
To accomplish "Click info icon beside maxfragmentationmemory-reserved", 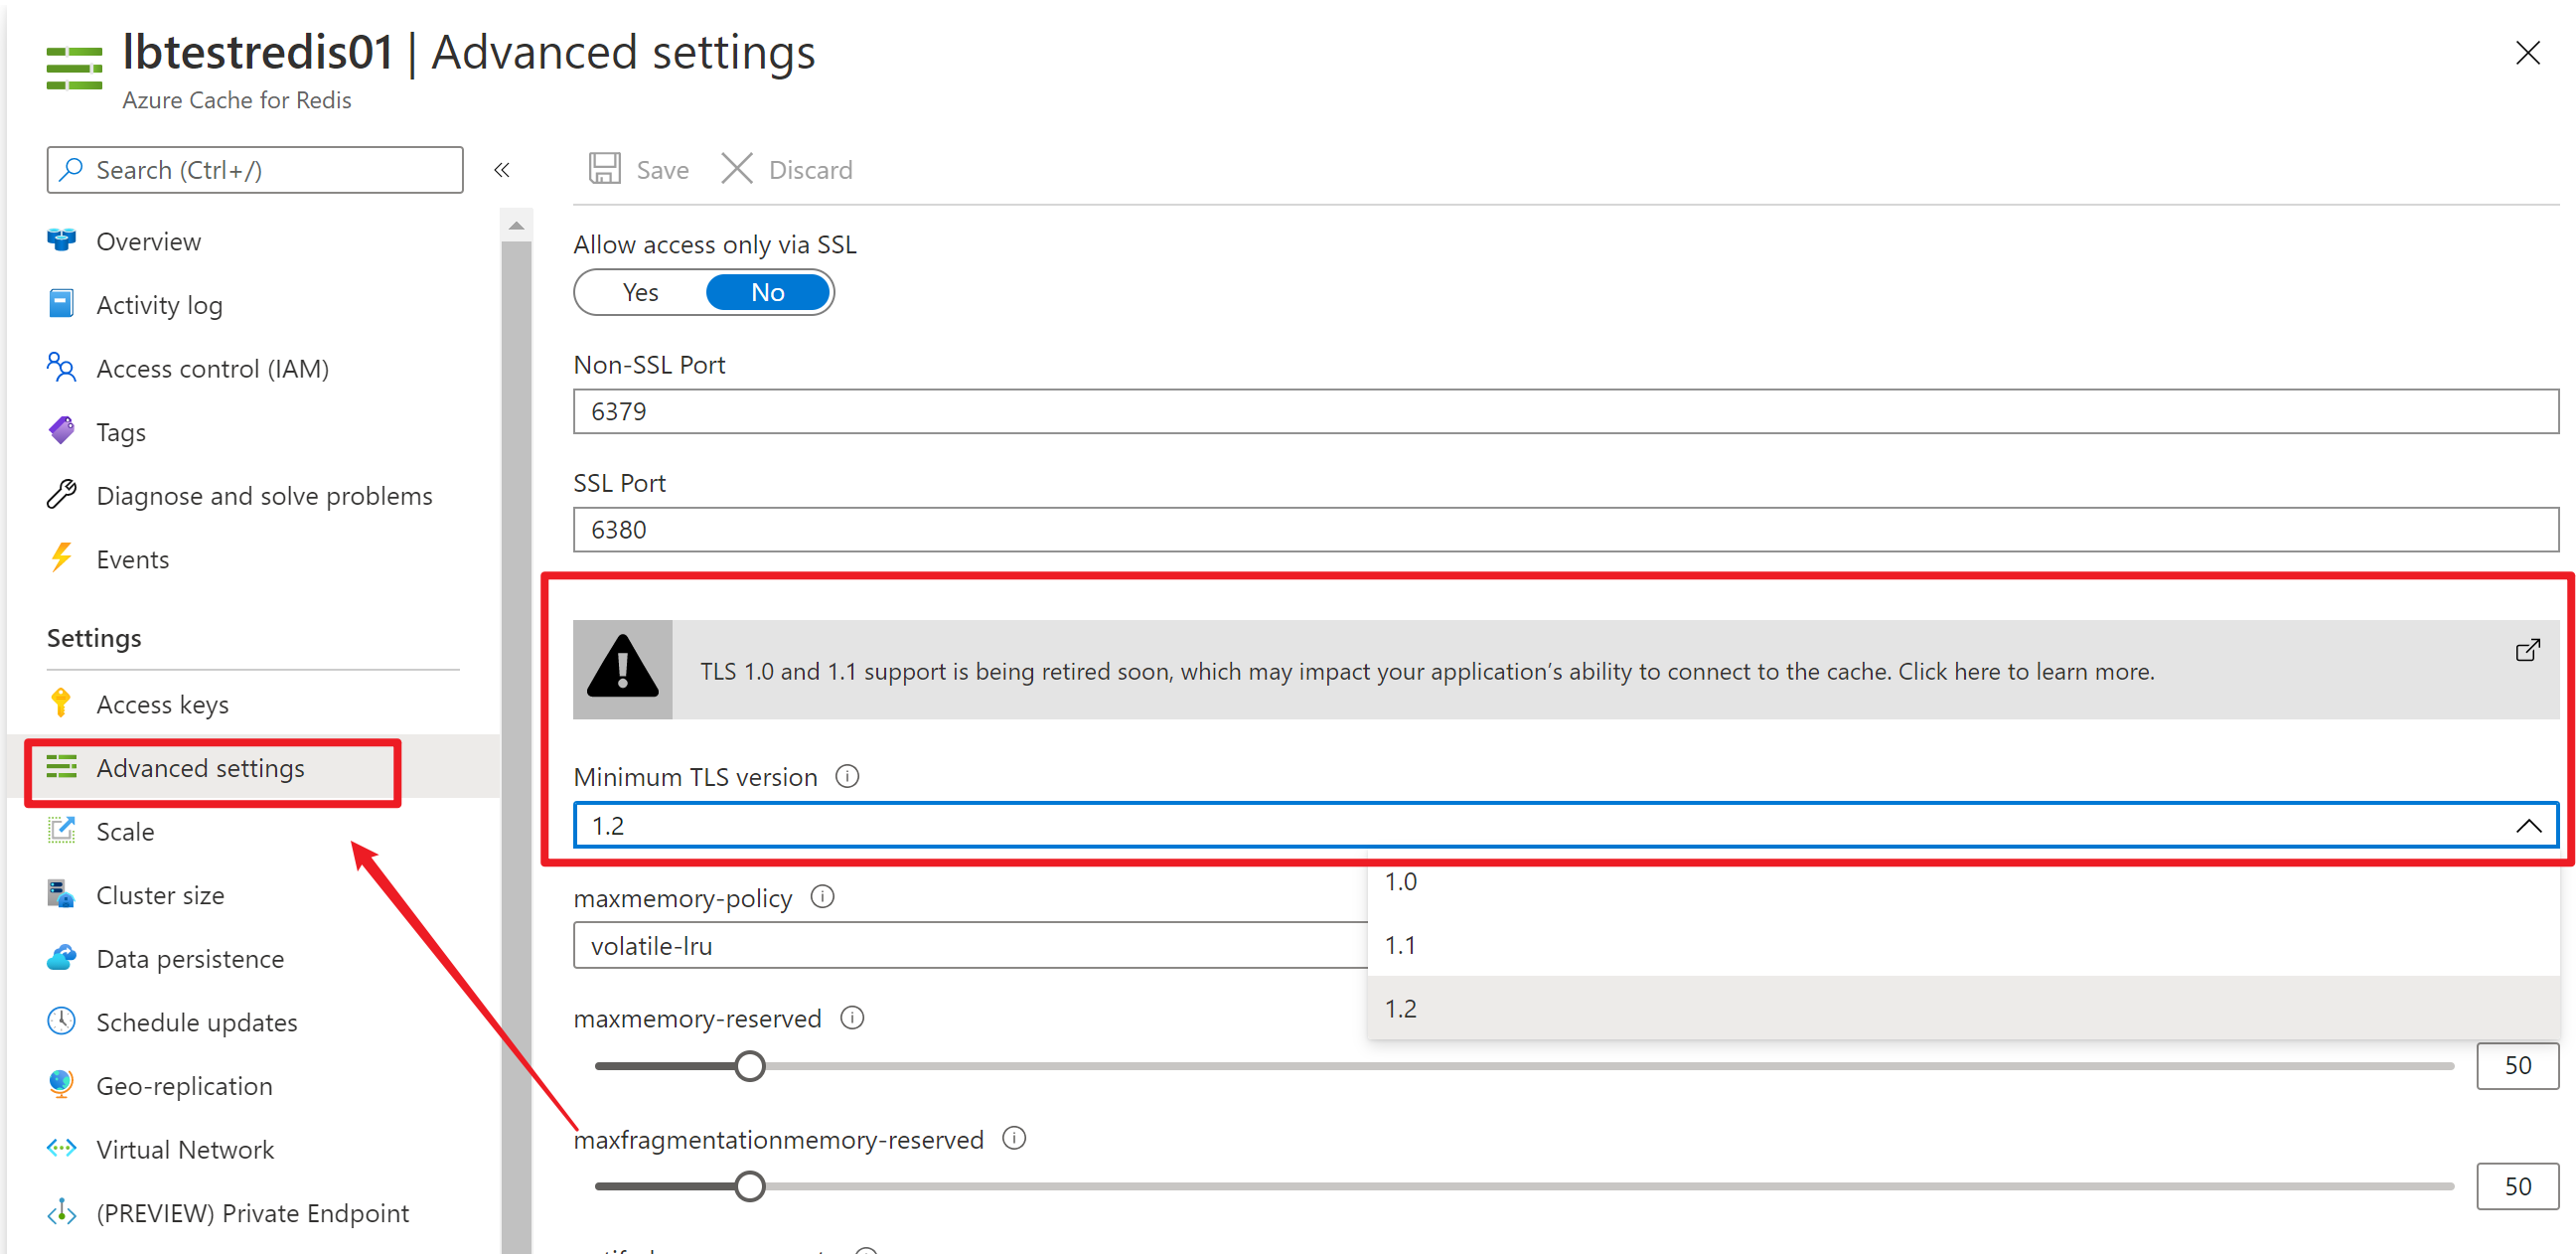I will [1014, 1139].
